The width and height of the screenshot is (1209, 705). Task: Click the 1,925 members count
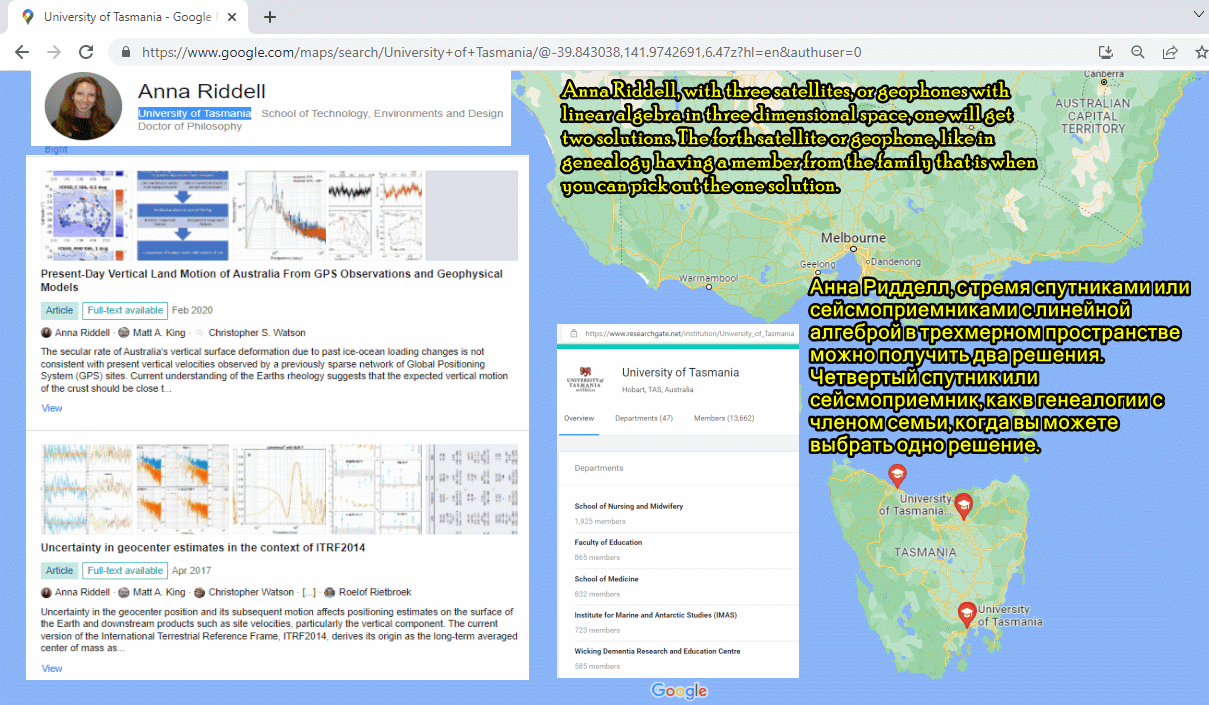tap(600, 521)
